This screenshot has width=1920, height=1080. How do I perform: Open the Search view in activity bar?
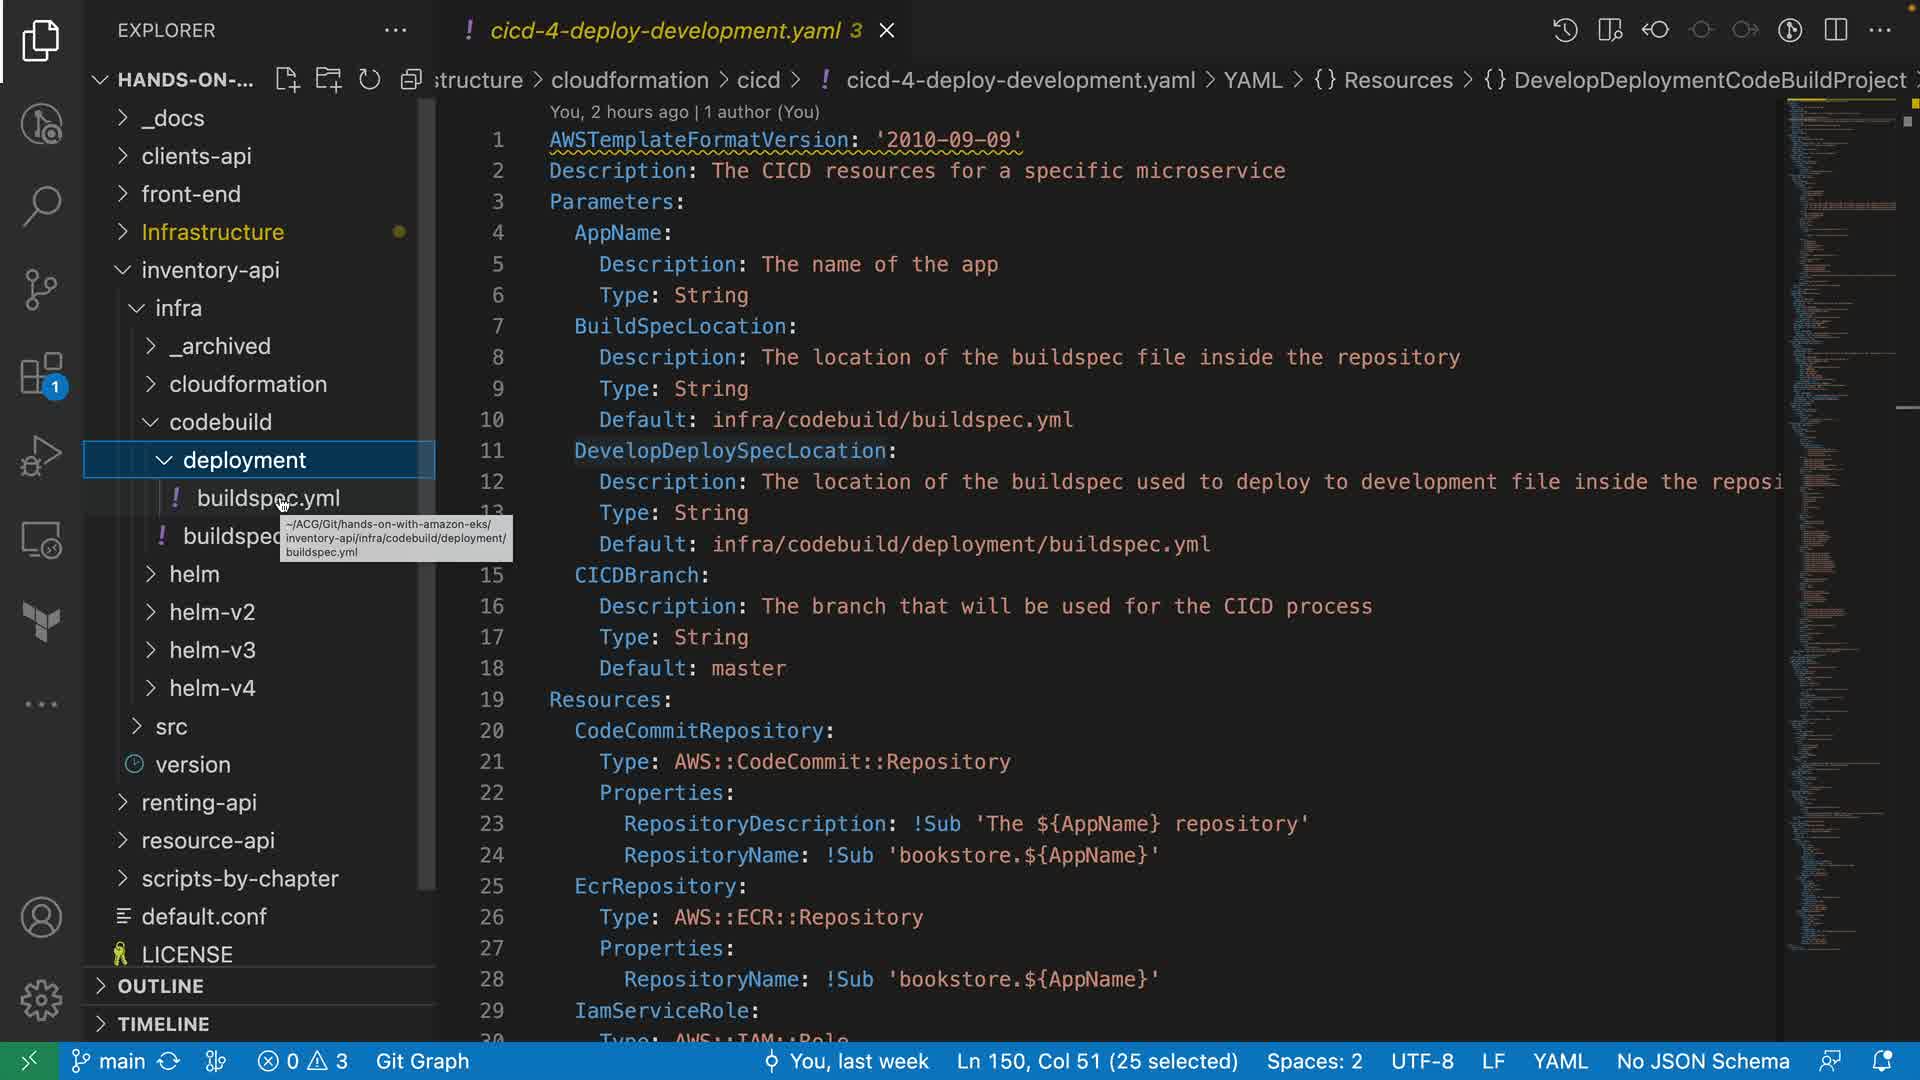tap(41, 206)
